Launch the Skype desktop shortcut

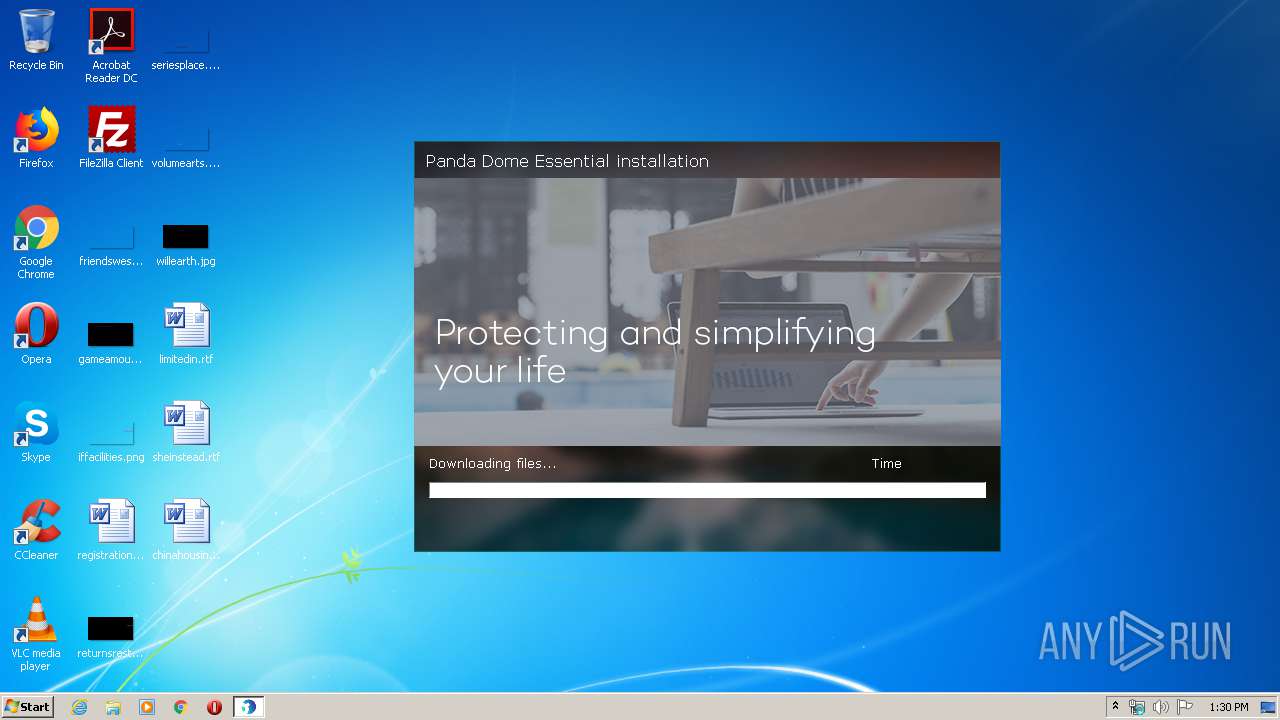click(36, 432)
